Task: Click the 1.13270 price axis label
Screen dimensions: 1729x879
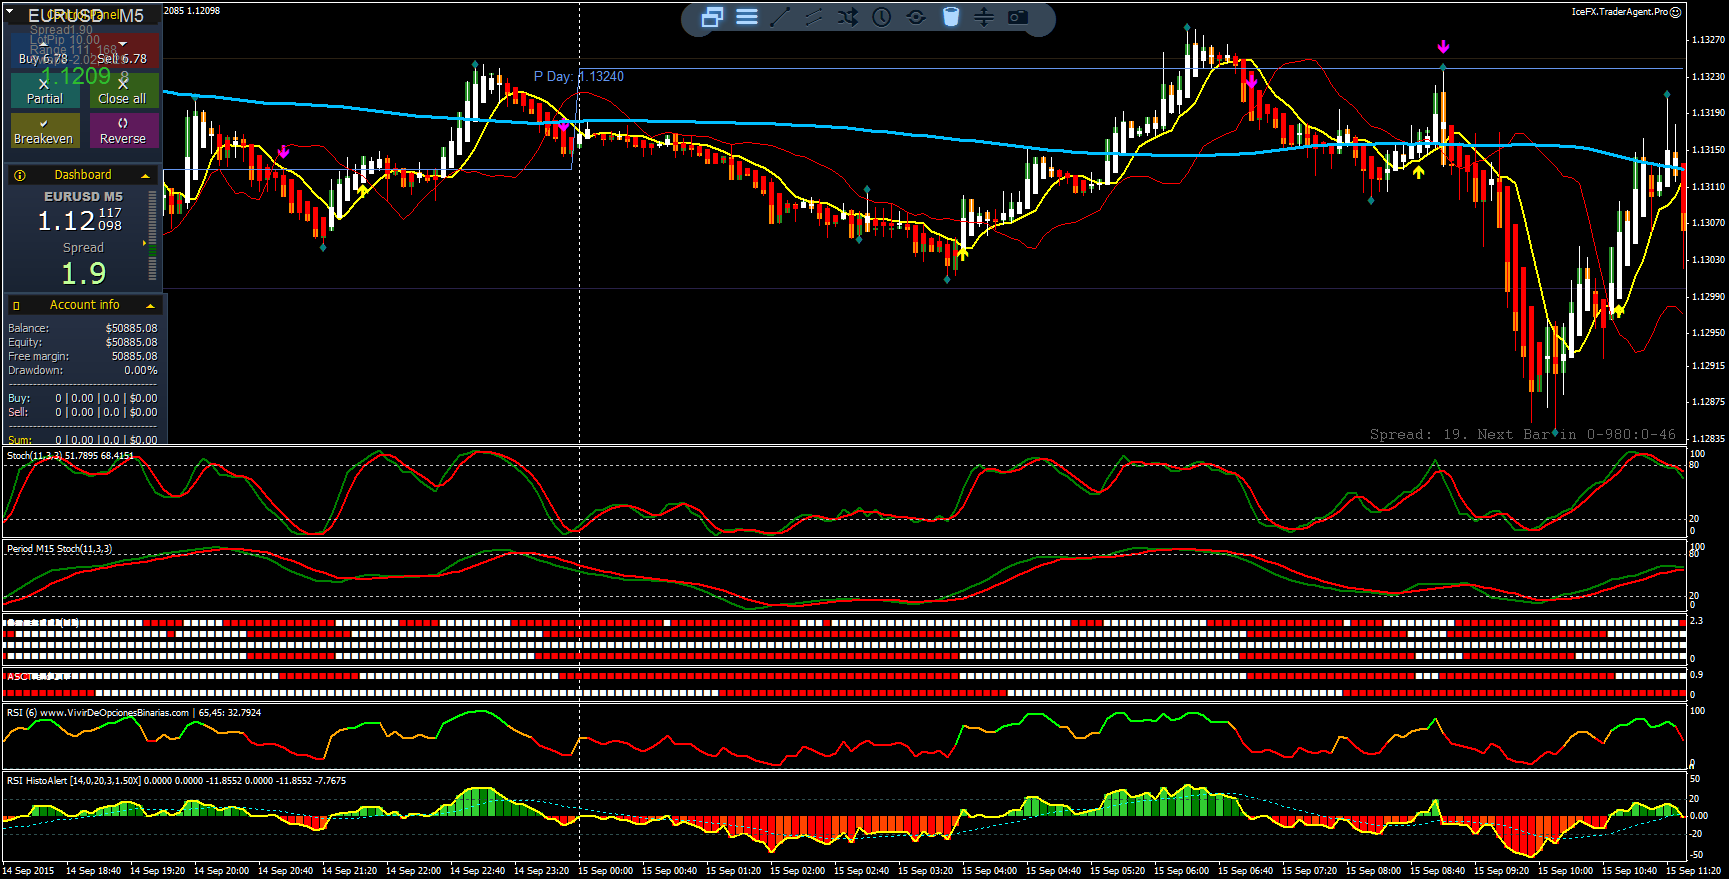Action: [1707, 40]
